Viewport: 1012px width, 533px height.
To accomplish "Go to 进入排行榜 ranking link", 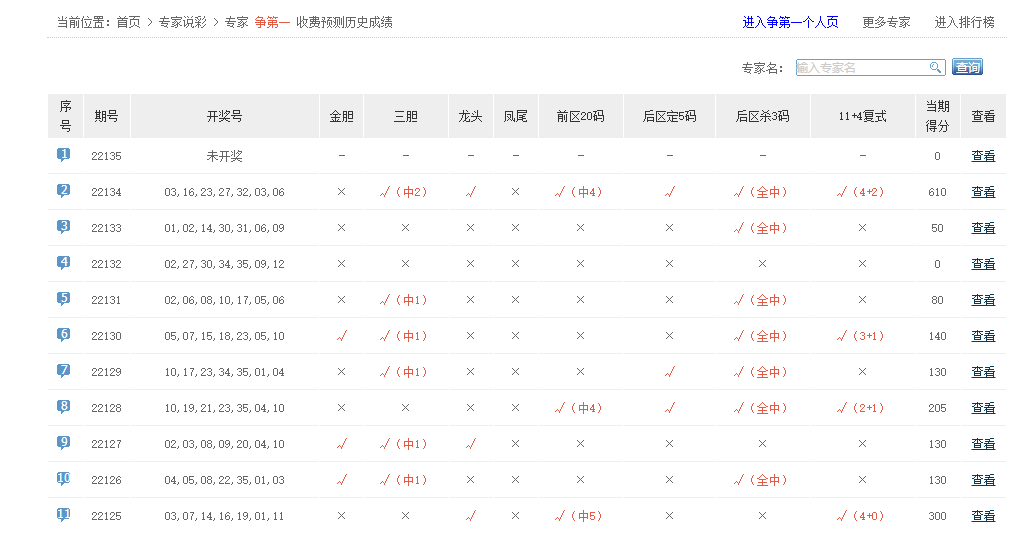I will (964, 22).
